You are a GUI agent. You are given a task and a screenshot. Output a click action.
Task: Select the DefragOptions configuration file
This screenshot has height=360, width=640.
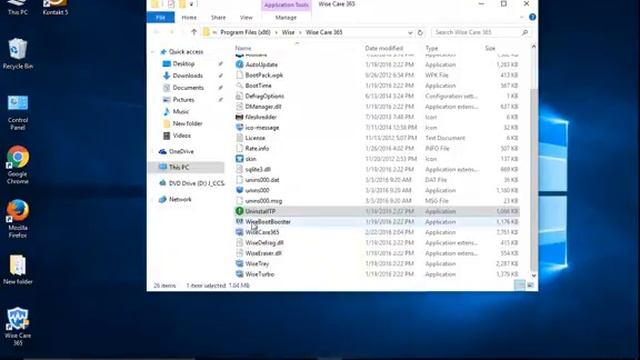(x=264, y=96)
